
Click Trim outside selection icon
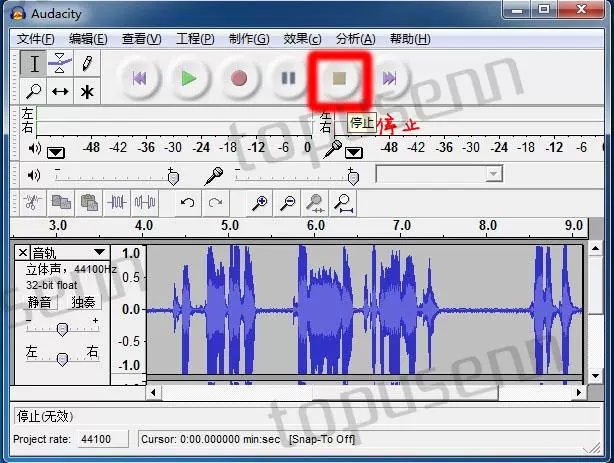pos(117,203)
